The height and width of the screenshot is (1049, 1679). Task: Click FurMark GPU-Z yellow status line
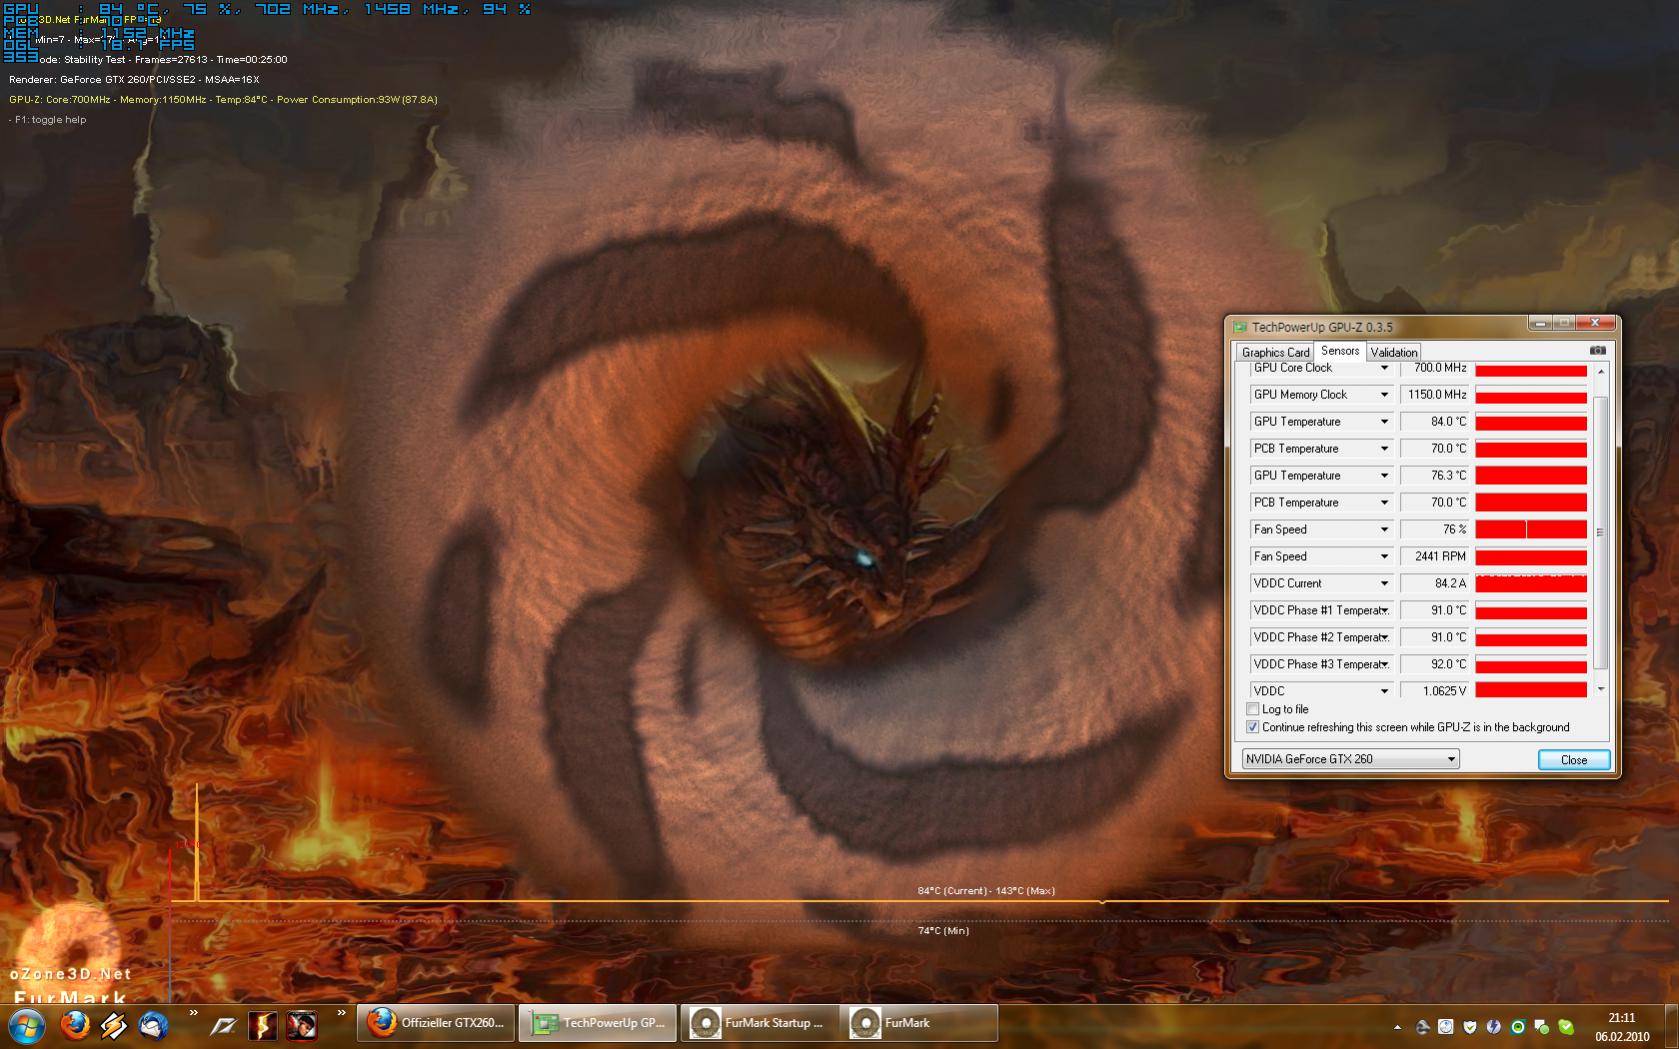[x=223, y=100]
